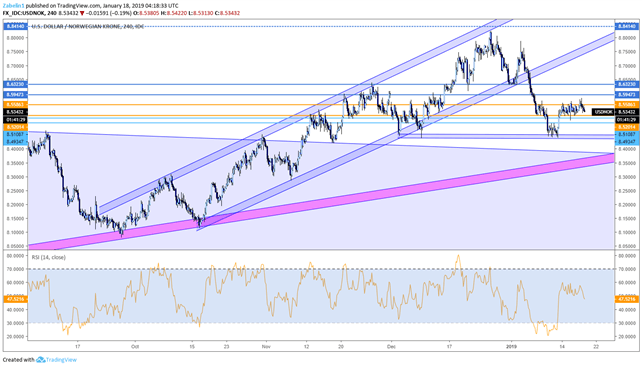
Task: Select the orange 8.55863 level tag on right axis
Action: click(x=626, y=105)
